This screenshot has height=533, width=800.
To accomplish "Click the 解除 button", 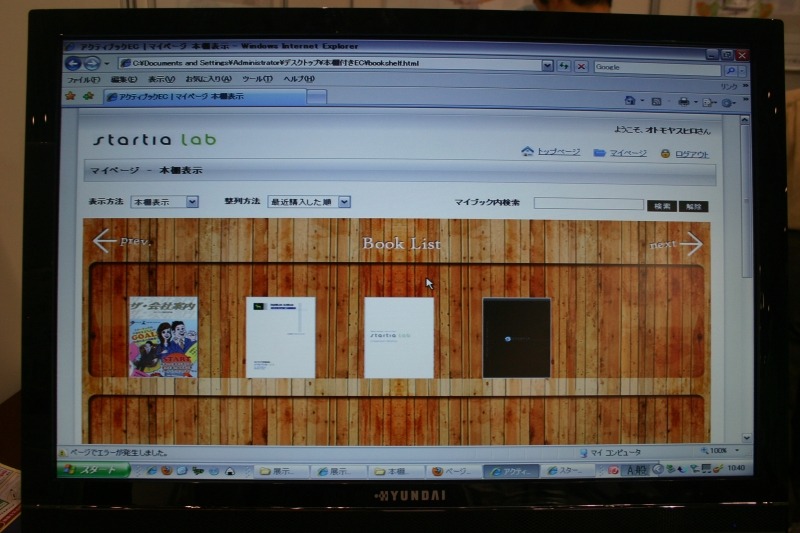I will point(693,207).
